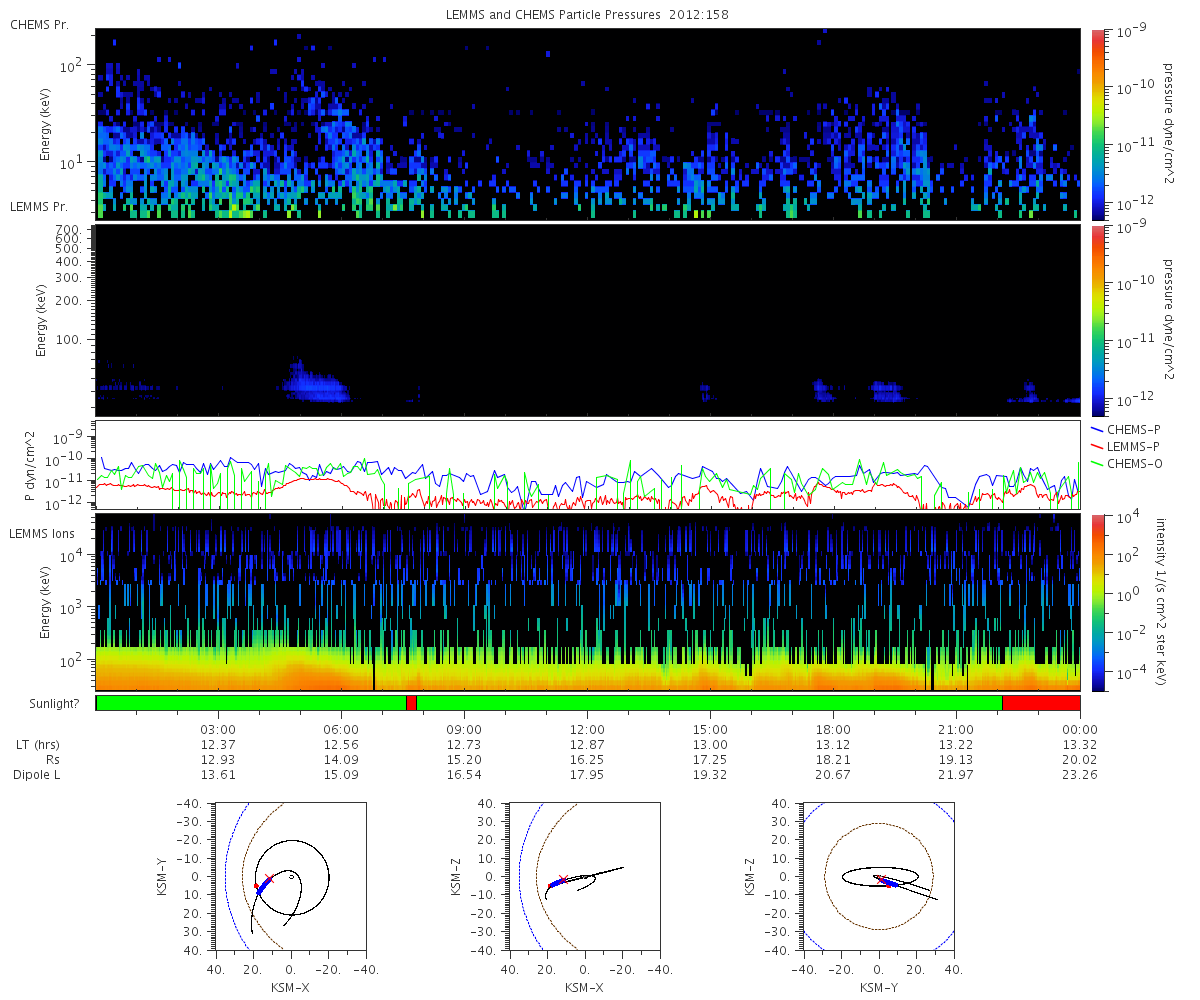Viewport: 1200px width, 1000px height.
Task: Click Dipole L value 23.26
Action: 1080,775
